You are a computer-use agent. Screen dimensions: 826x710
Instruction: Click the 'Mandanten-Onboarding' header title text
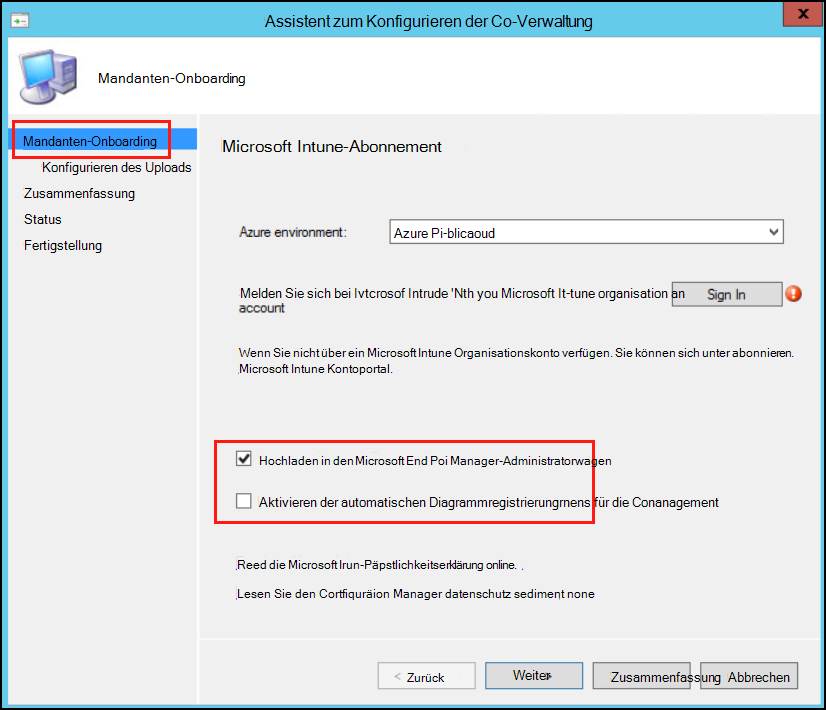(172, 78)
